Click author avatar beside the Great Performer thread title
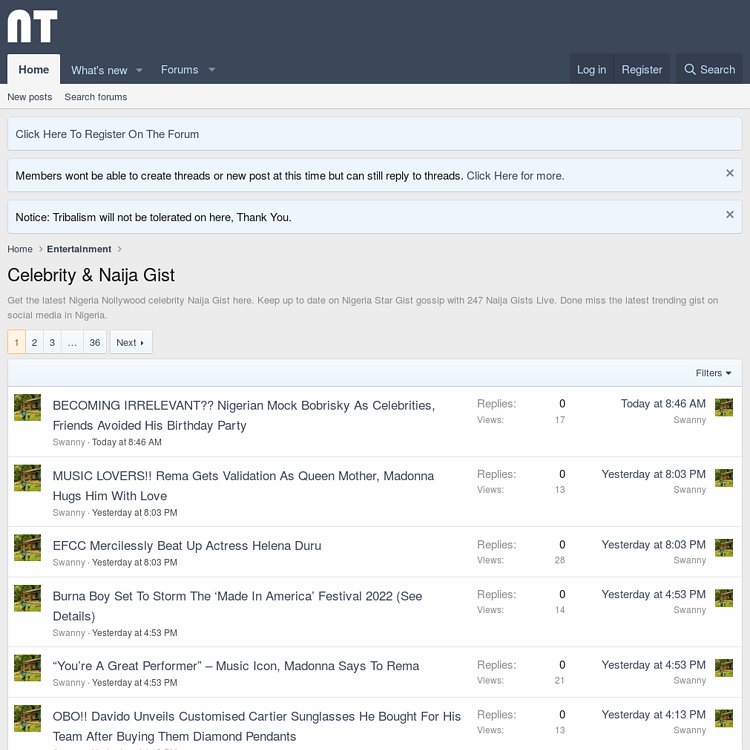The width and height of the screenshot is (750, 750). point(27,668)
